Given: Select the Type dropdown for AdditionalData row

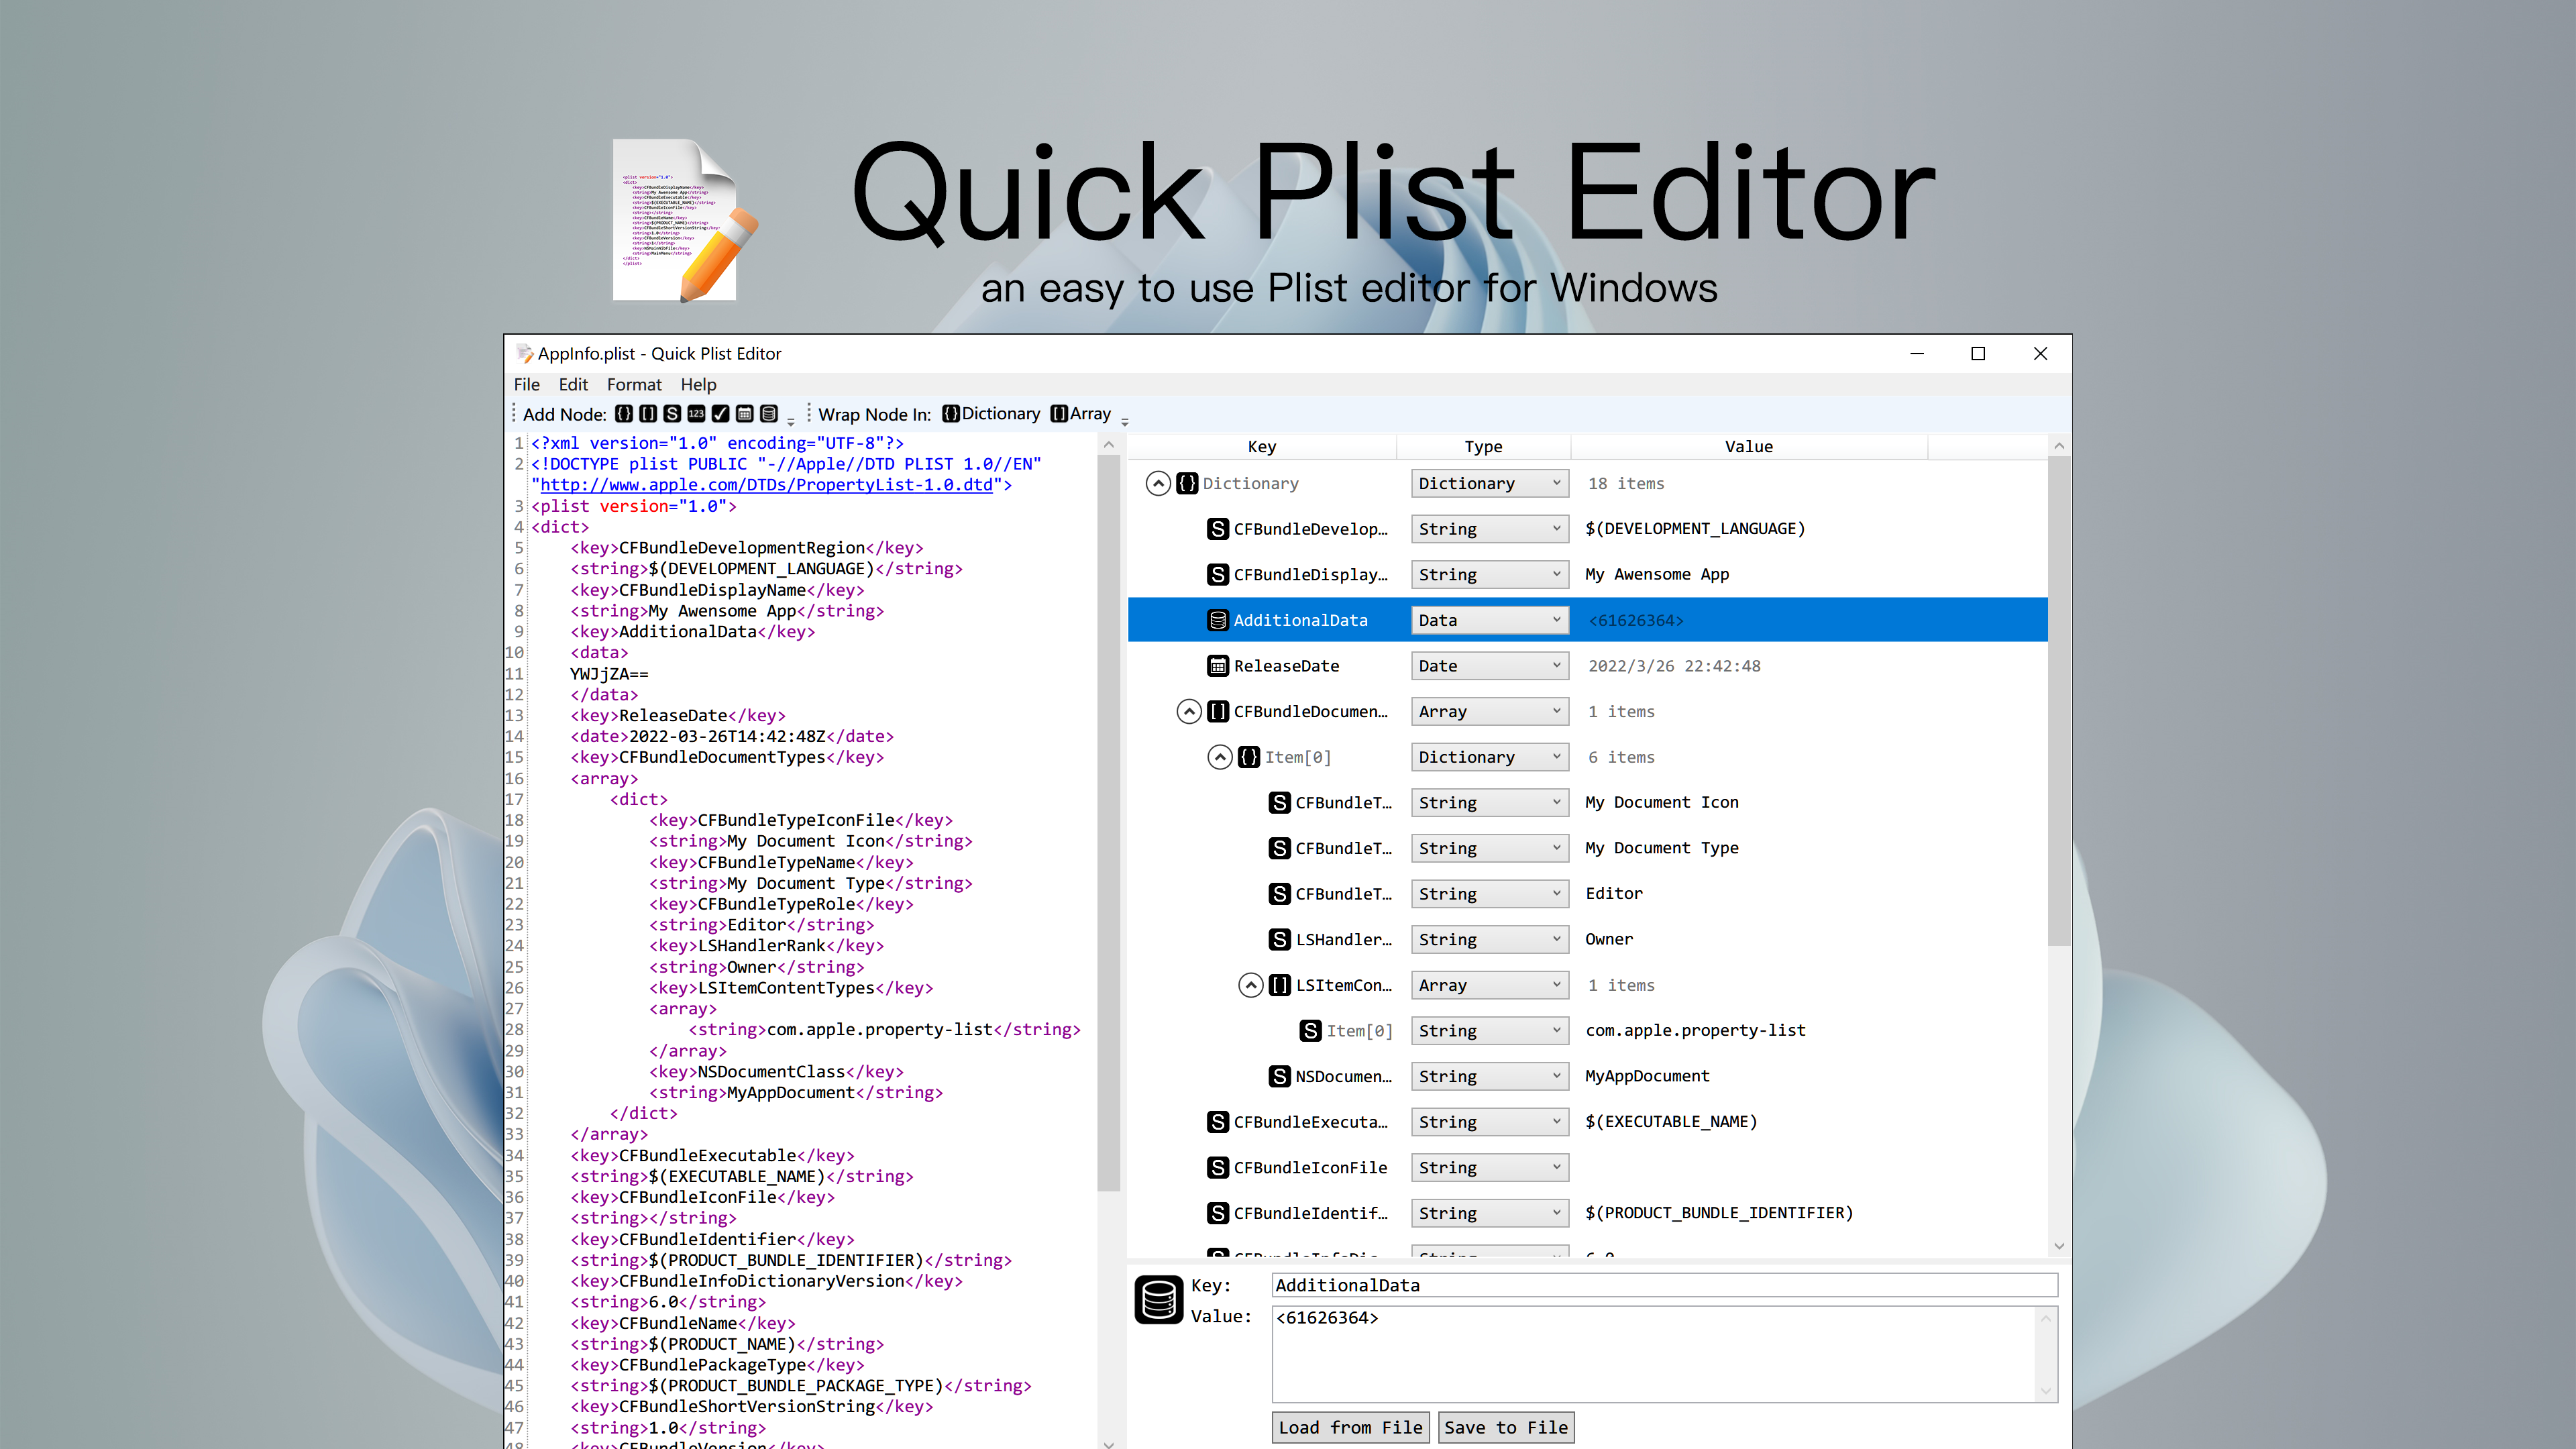Looking at the screenshot, I should click(x=1485, y=619).
